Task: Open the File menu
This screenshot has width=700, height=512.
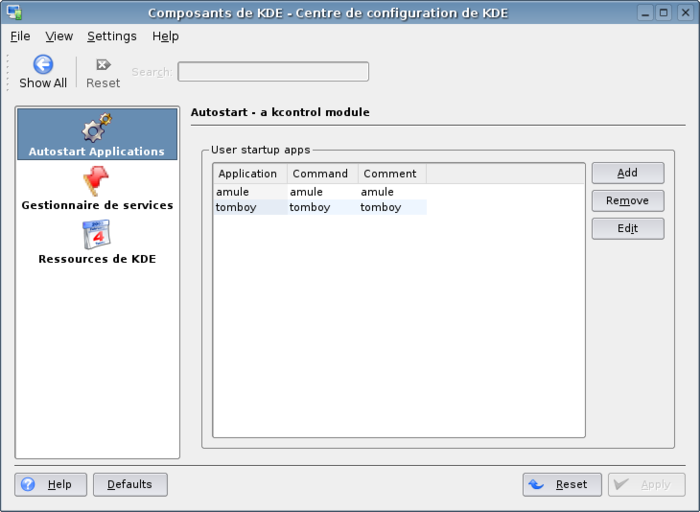Action: (20, 36)
